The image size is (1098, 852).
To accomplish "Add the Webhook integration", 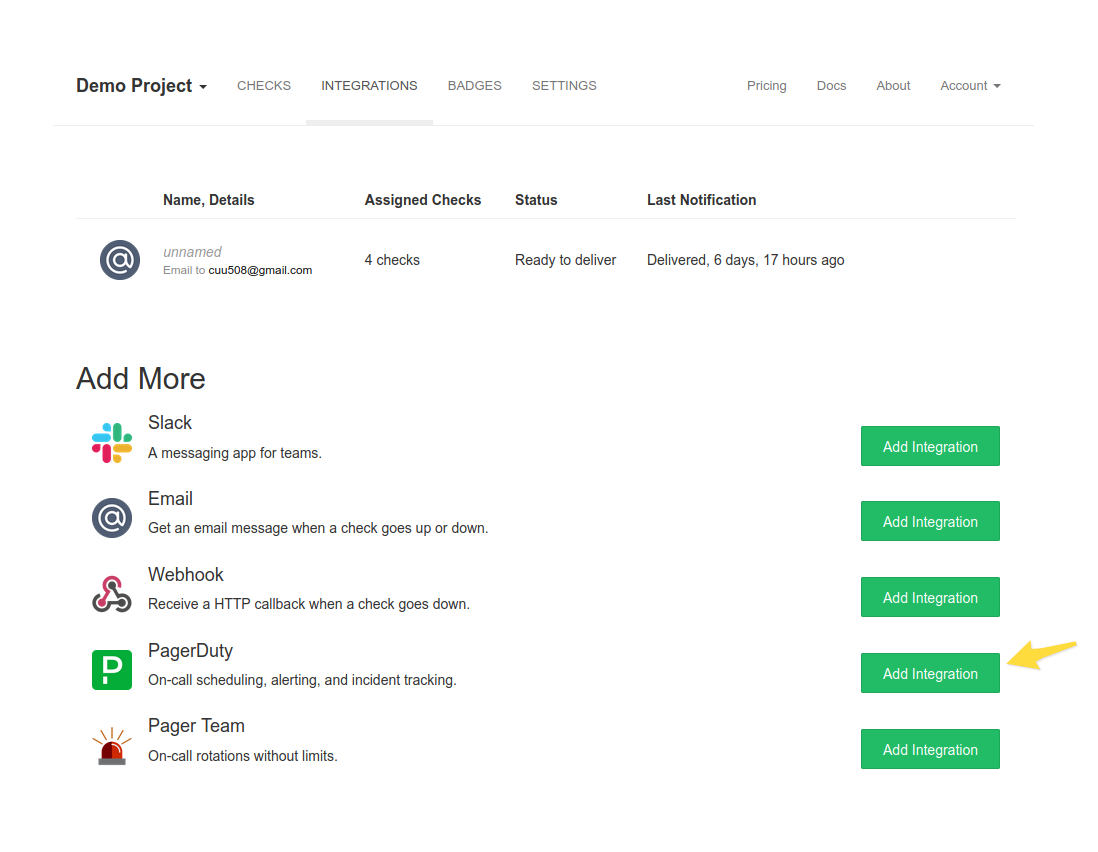I will pos(930,597).
